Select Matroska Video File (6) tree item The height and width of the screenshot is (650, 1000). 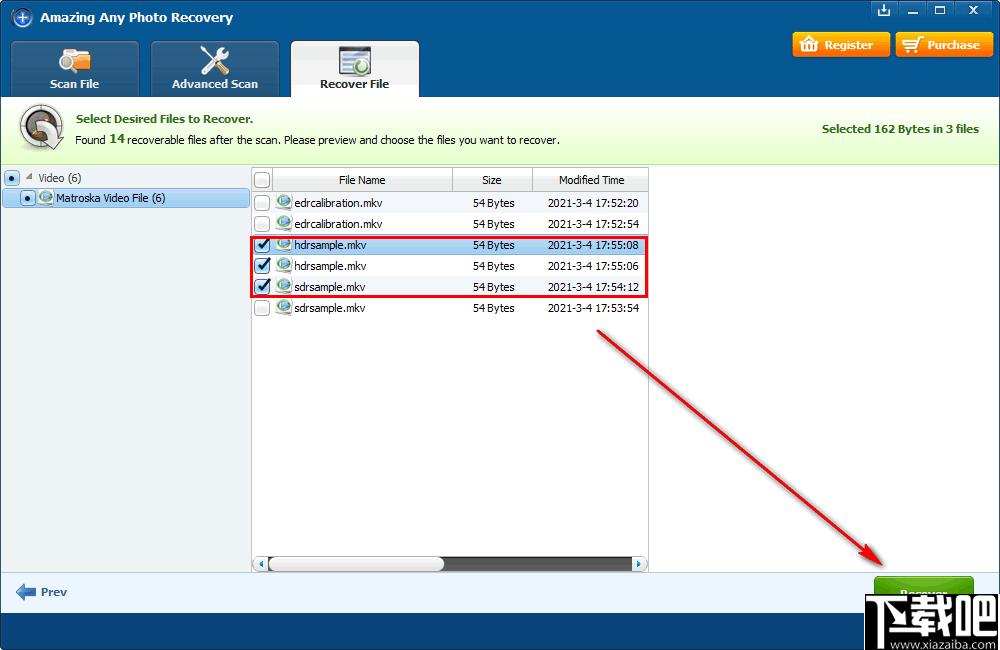point(126,198)
